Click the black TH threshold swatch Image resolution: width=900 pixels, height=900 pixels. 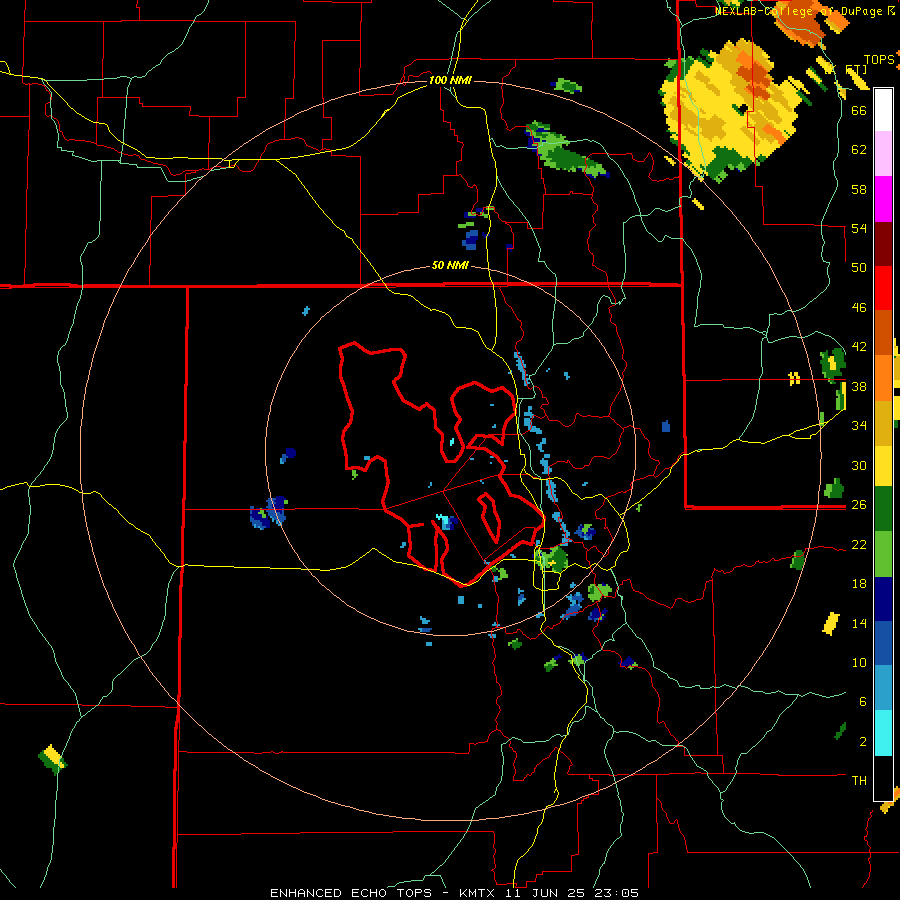[883, 778]
